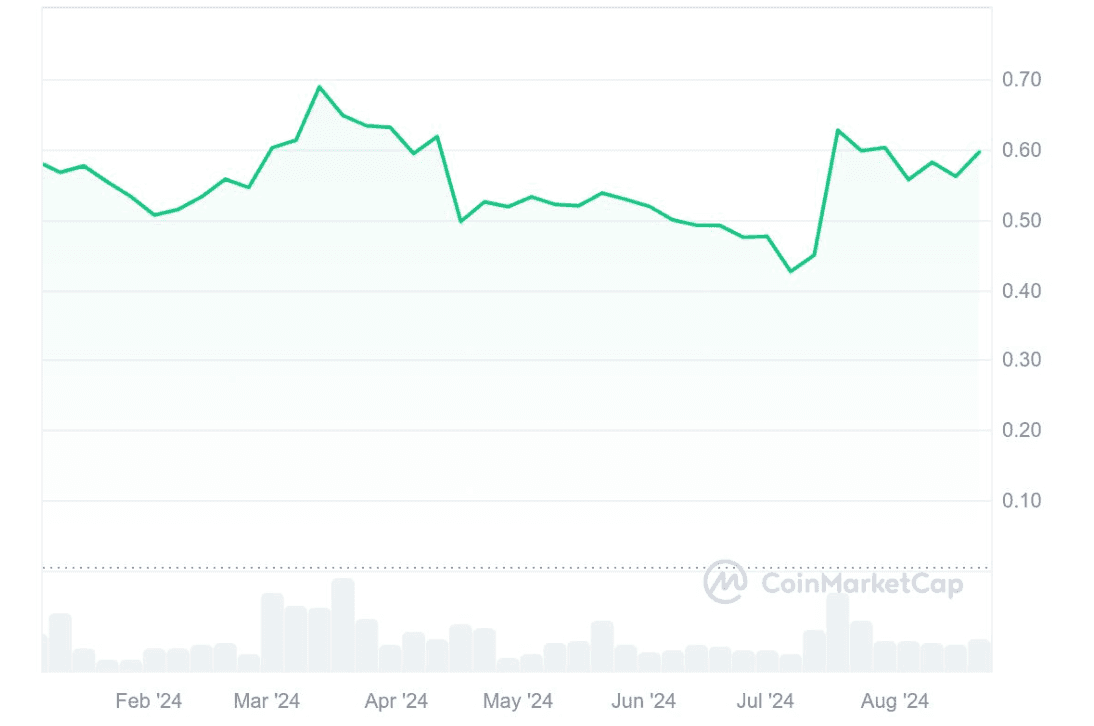The height and width of the screenshot is (726, 1094).
Task: Select the 0.30 price axis label
Action: [1021, 360]
